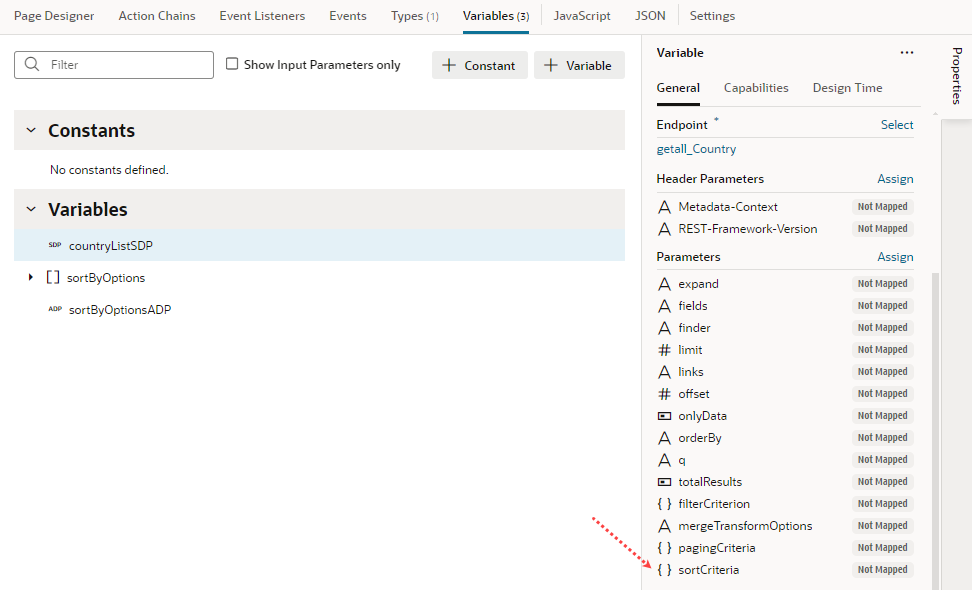Collapse the Constants section
Image resolution: width=972 pixels, height=590 pixels.
(31, 130)
